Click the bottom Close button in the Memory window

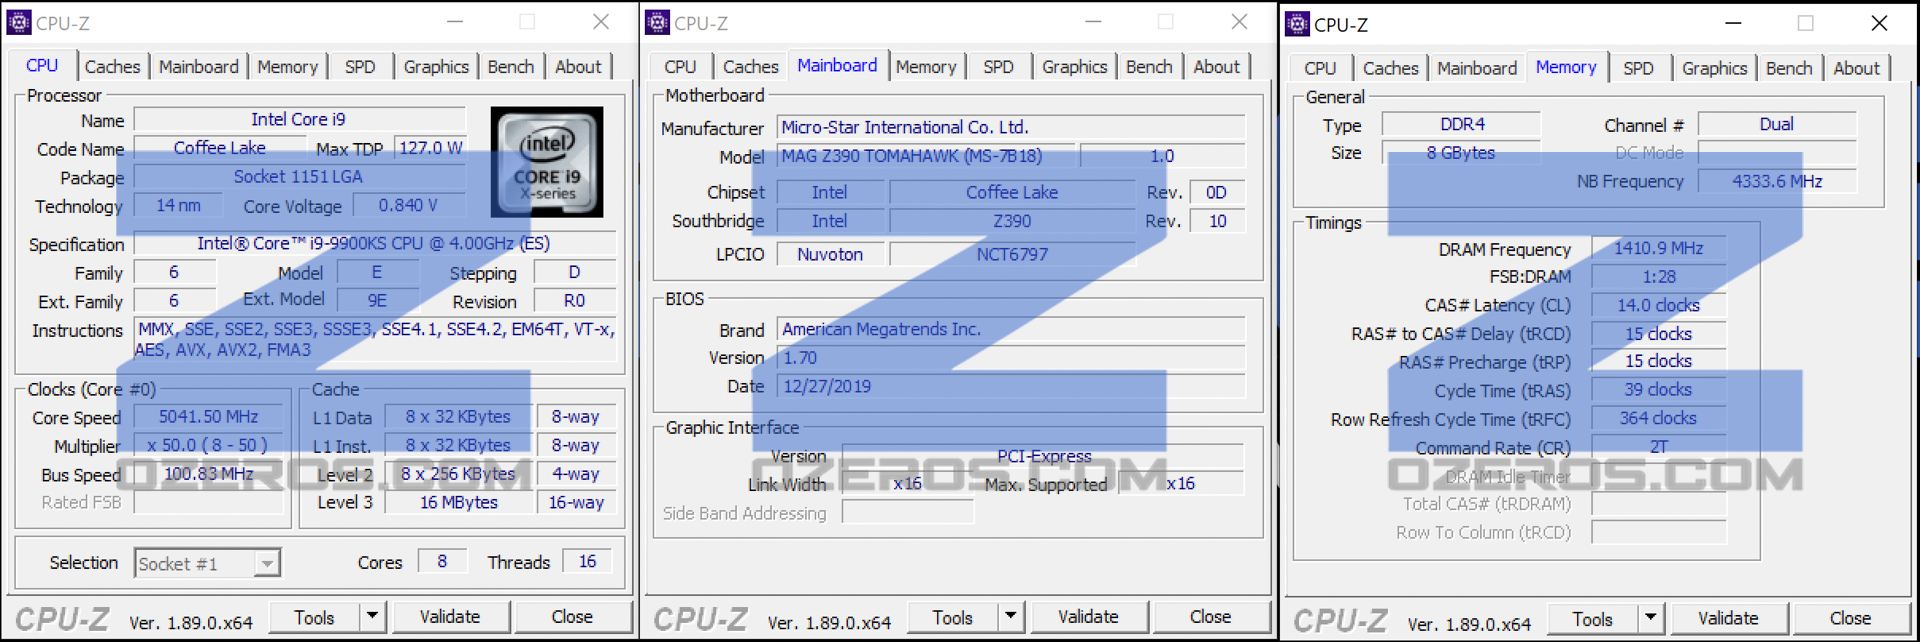click(1851, 618)
